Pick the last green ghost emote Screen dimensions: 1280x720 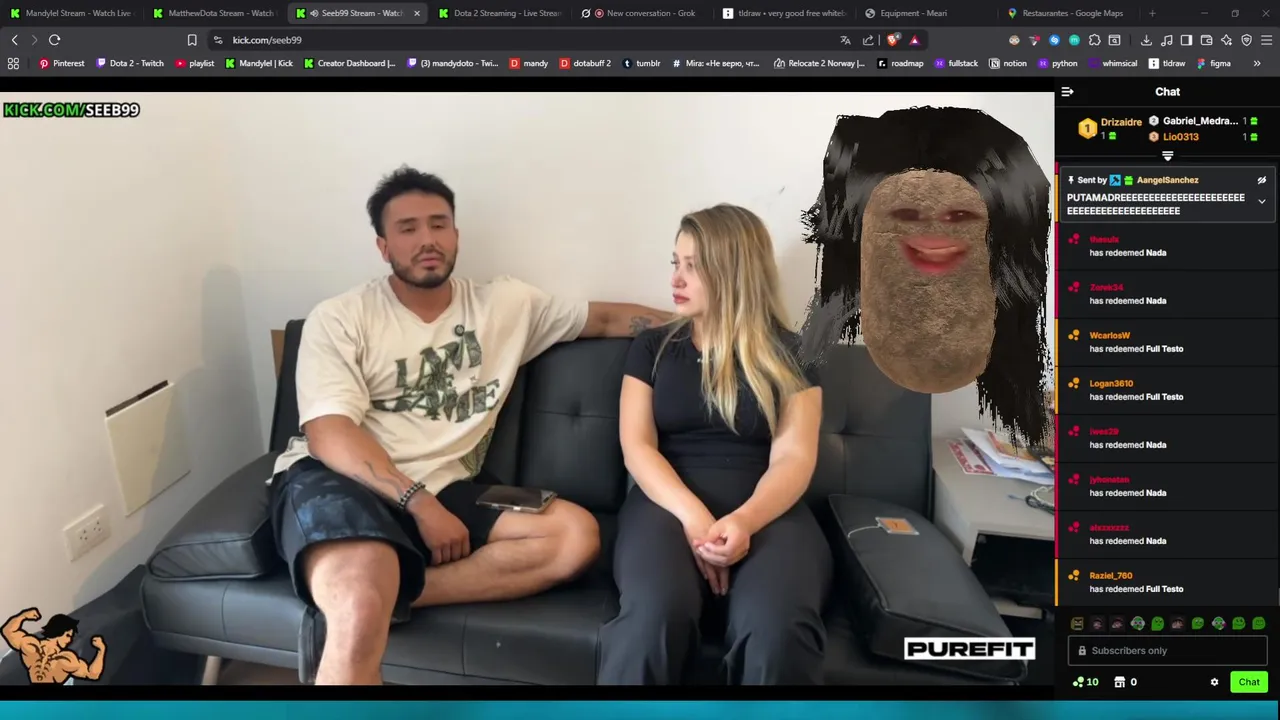coord(1259,623)
